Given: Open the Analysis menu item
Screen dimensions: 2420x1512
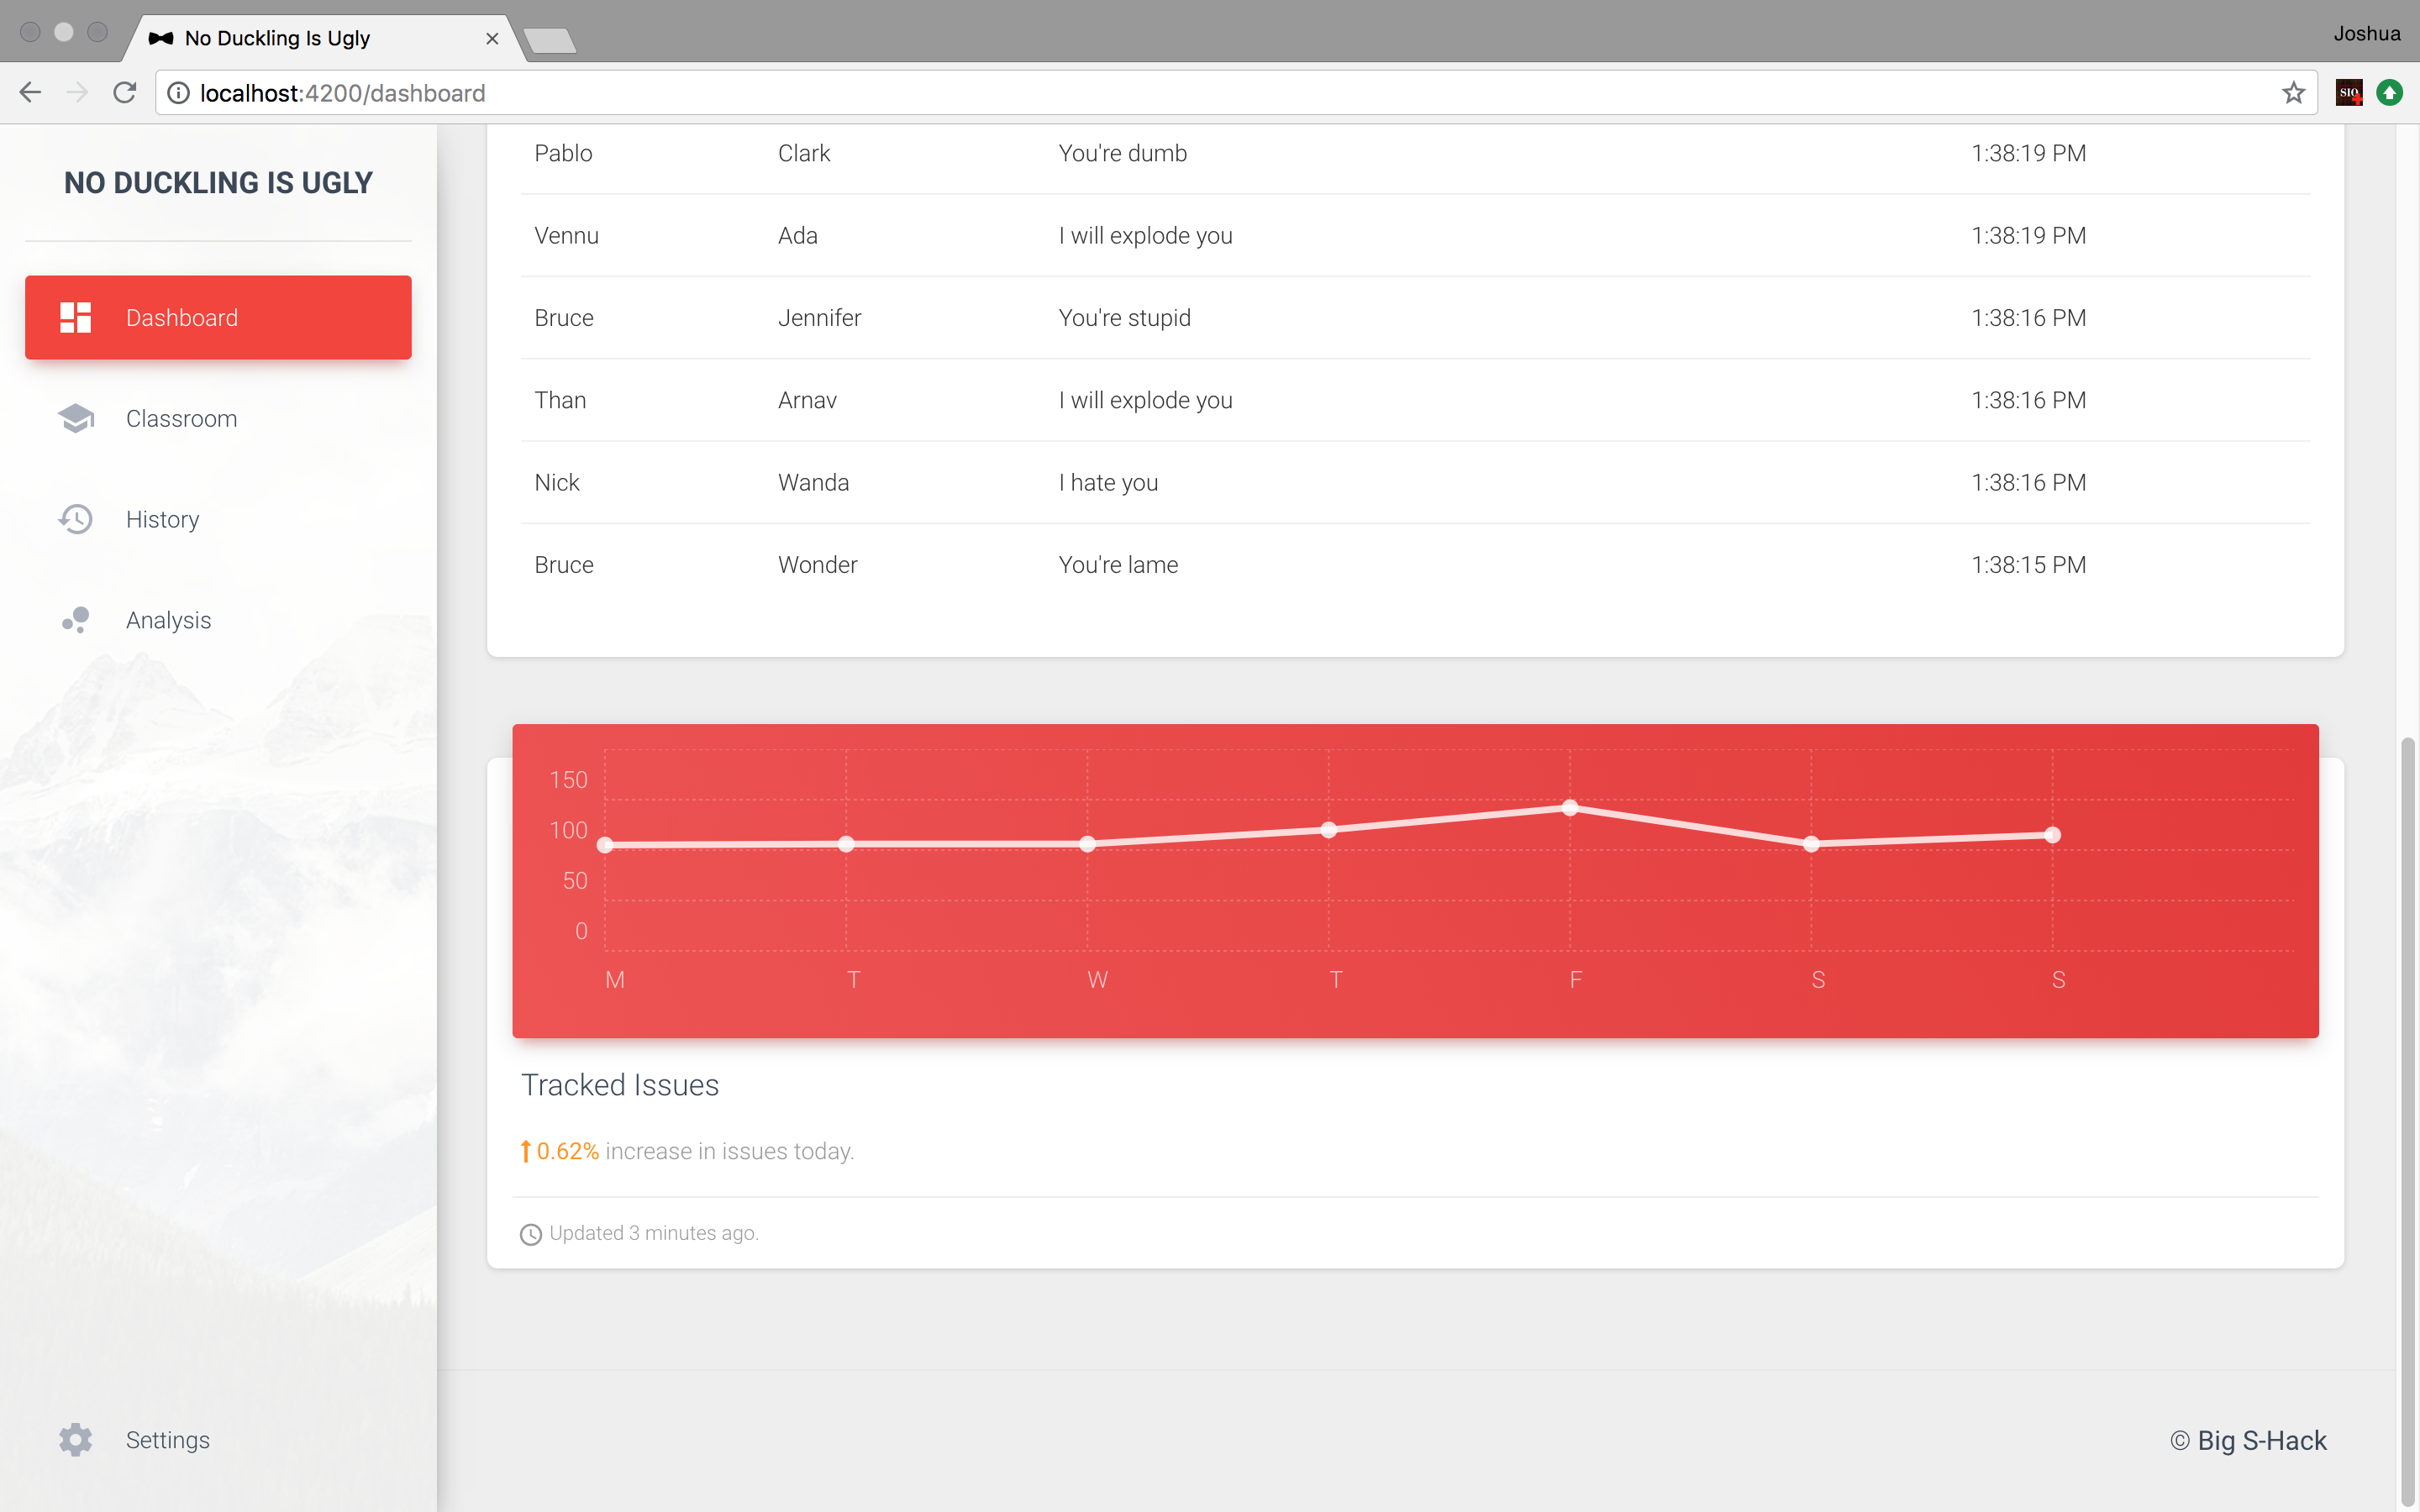Looking at the screenshot, I should [x=168, y=620].
